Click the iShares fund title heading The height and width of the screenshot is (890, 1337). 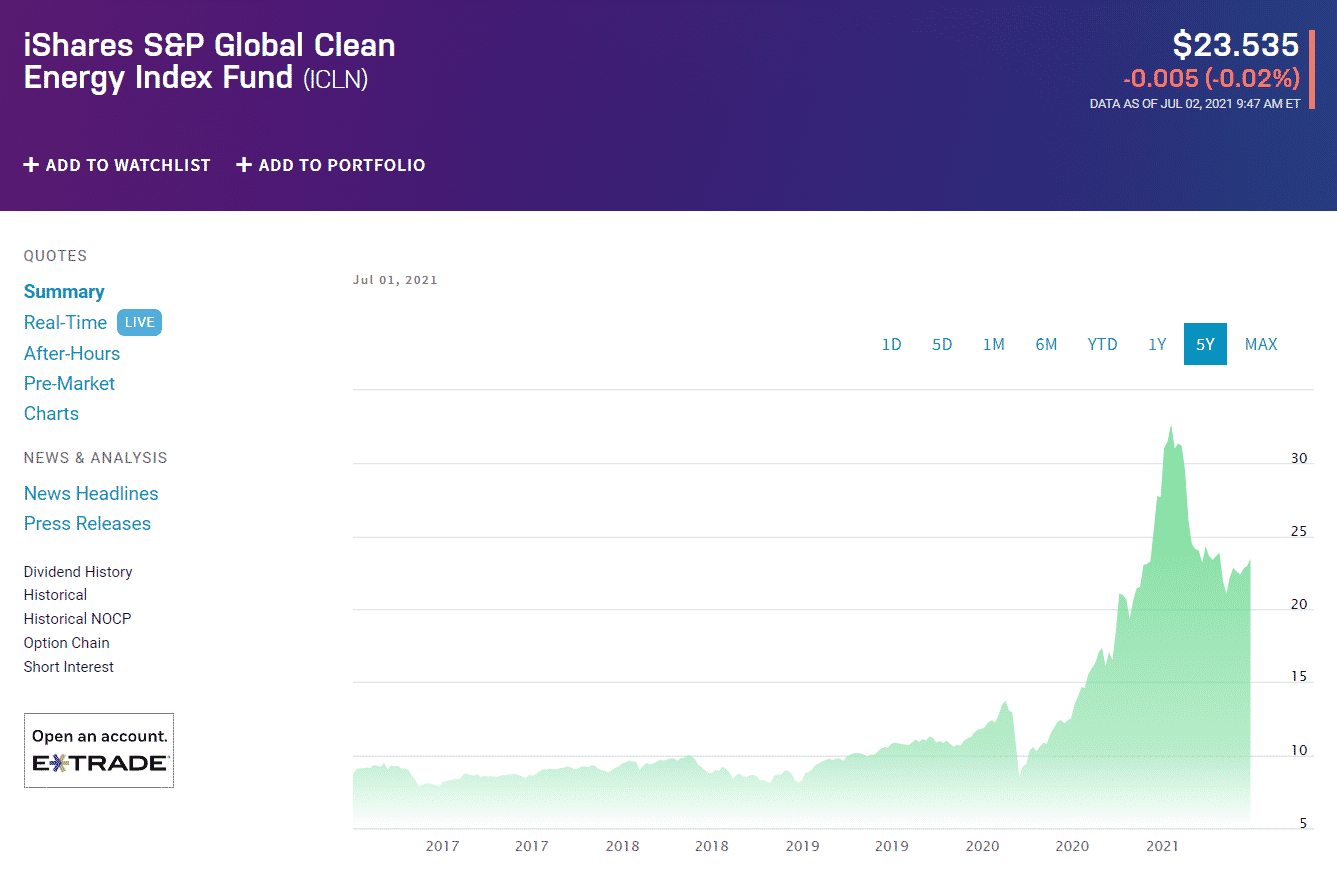pos(210,61)
